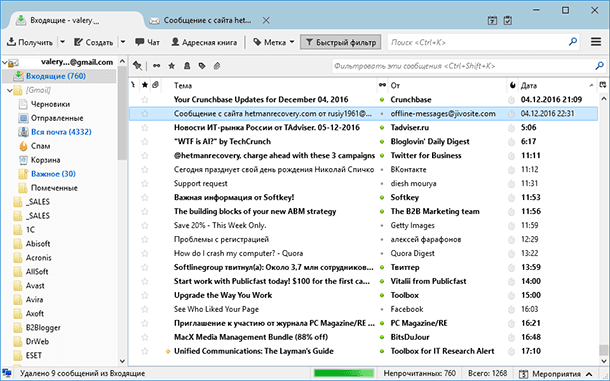Star the Crunchbase Updates message
Viewport: 610px width, 381px height.
(145, 100)
